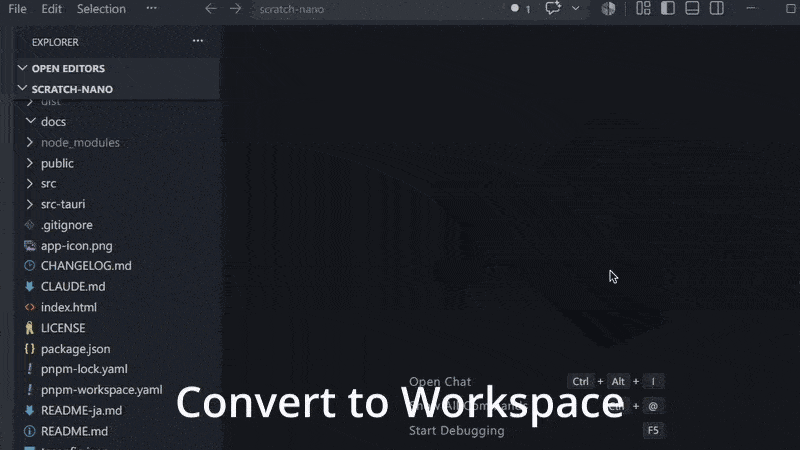Go back with the left arrow

[211, 9]
